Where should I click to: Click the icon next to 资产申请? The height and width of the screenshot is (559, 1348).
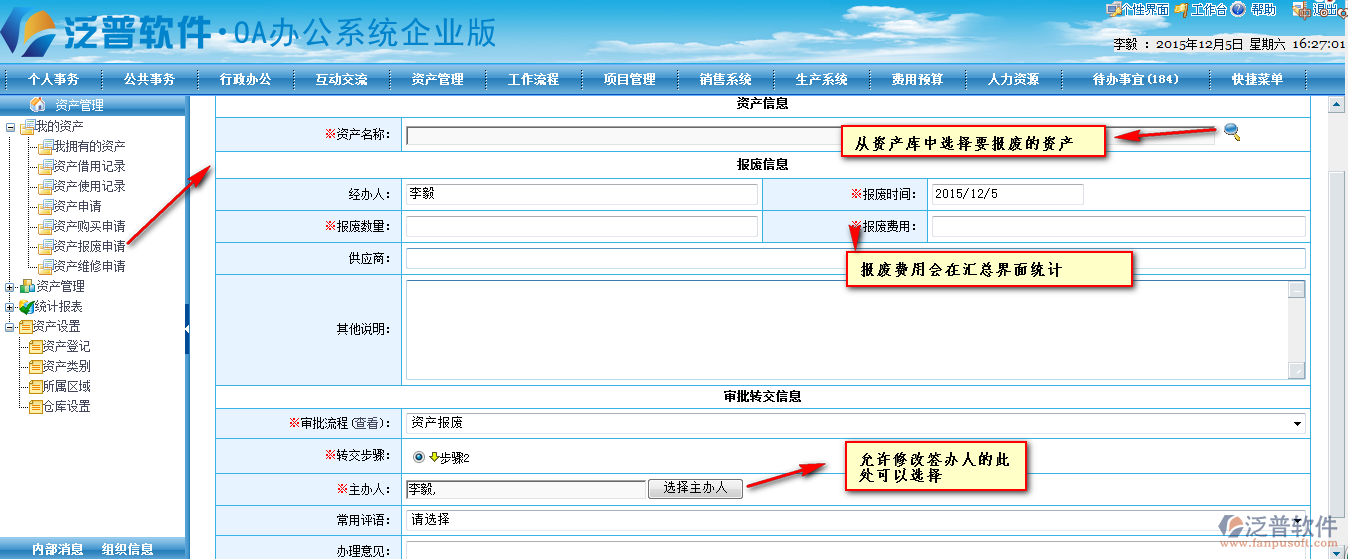(x=46, y=207)
